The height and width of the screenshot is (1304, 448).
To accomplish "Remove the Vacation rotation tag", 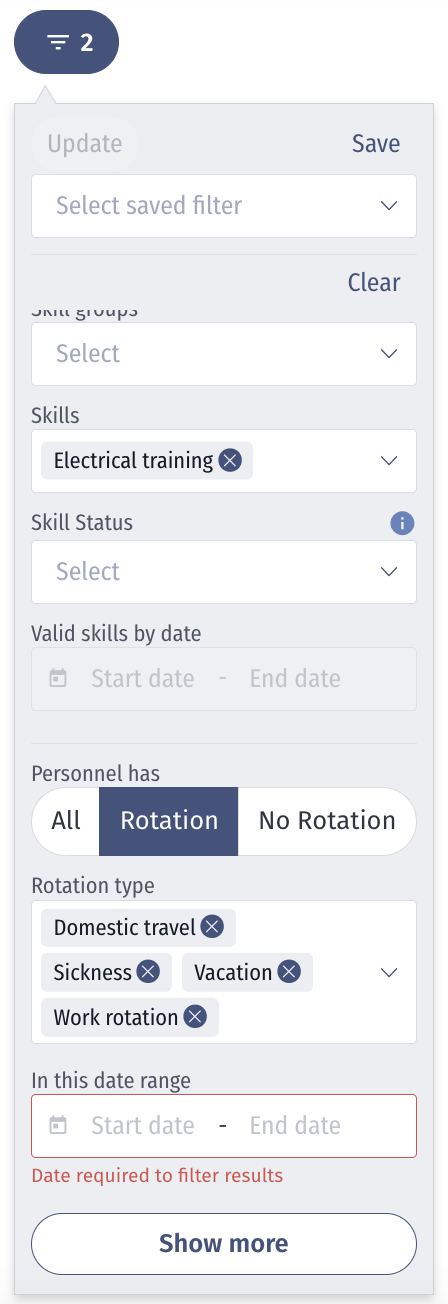I will [x=289, y=972].
